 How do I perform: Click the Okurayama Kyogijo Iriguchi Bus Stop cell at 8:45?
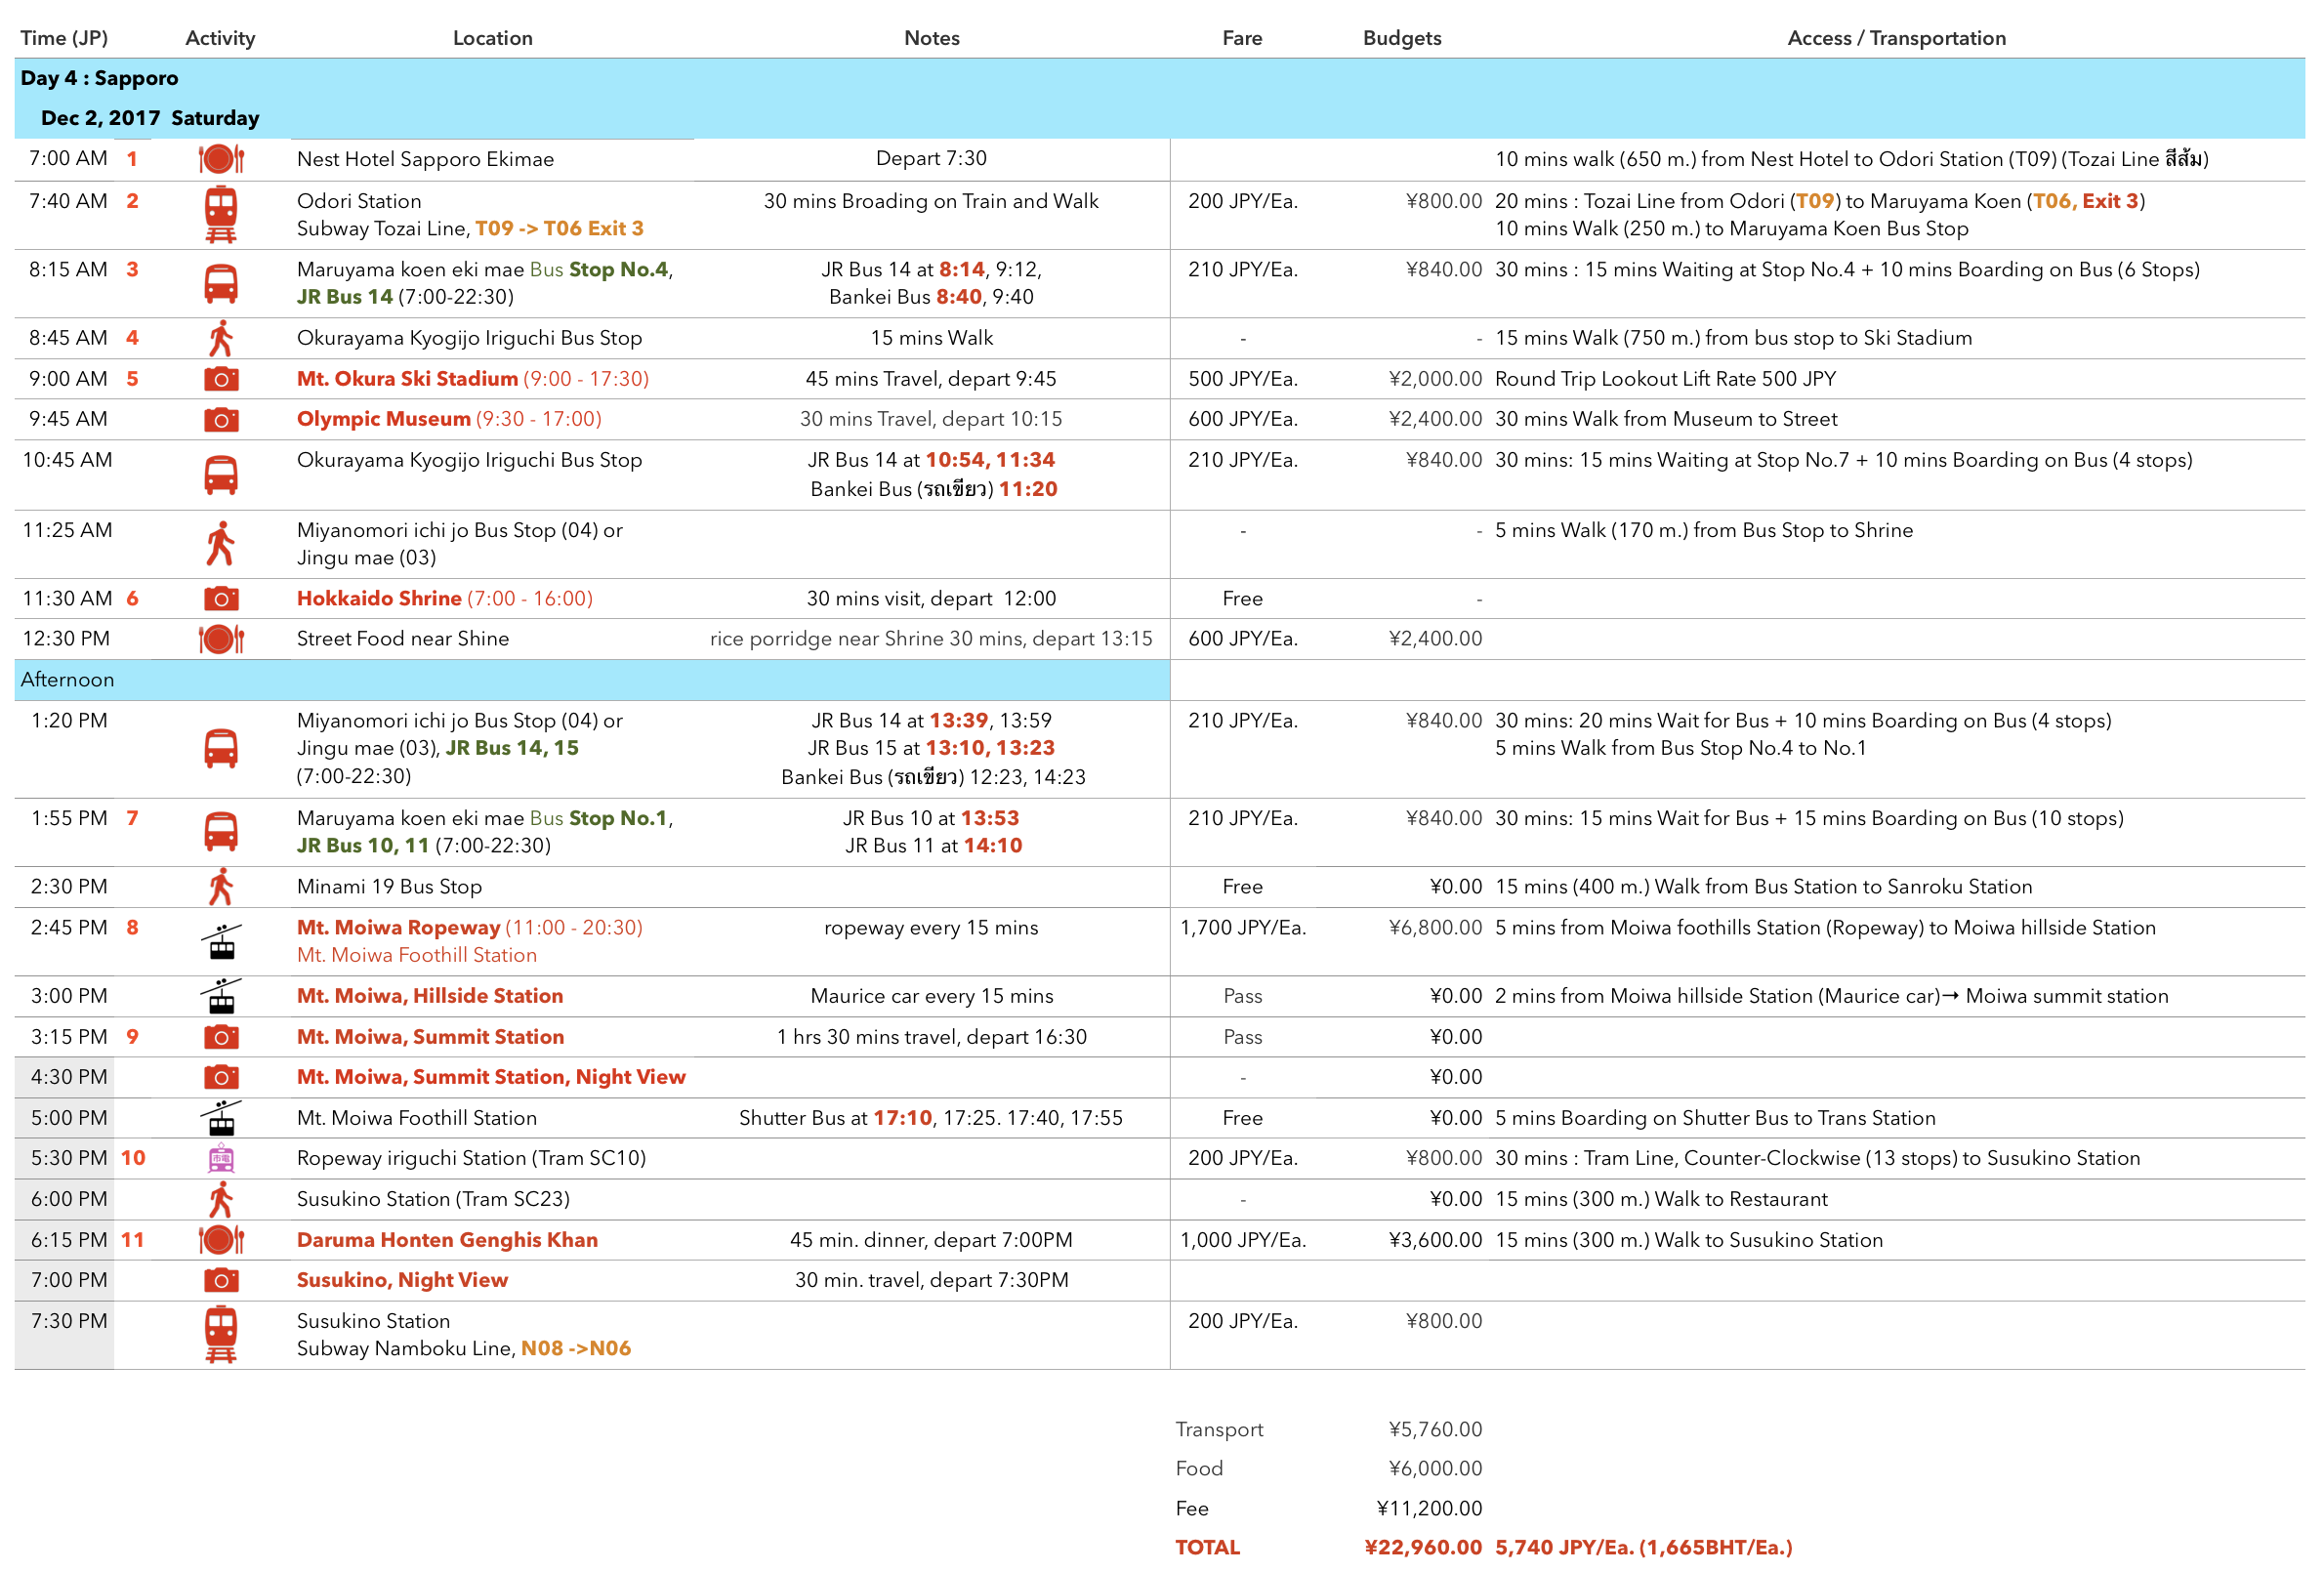pyautogui.click(x=469, y=338)
